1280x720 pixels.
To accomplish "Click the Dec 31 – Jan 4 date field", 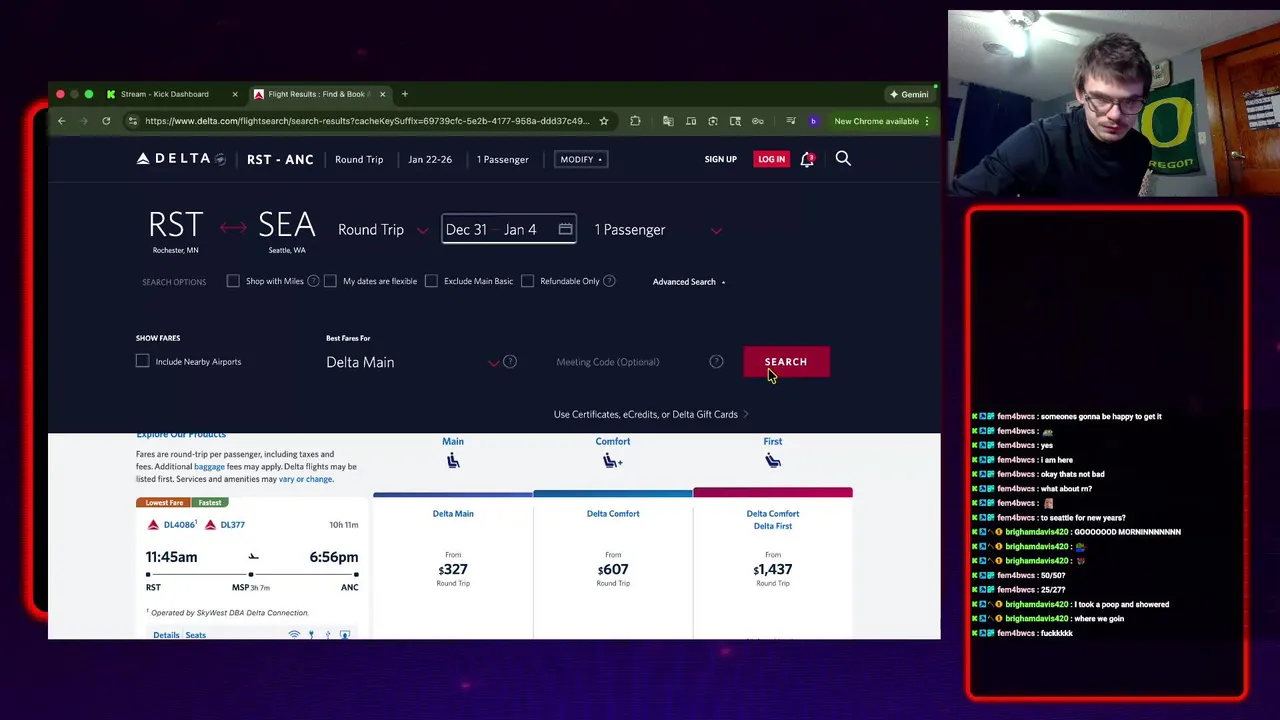I will tap(508, 230).
